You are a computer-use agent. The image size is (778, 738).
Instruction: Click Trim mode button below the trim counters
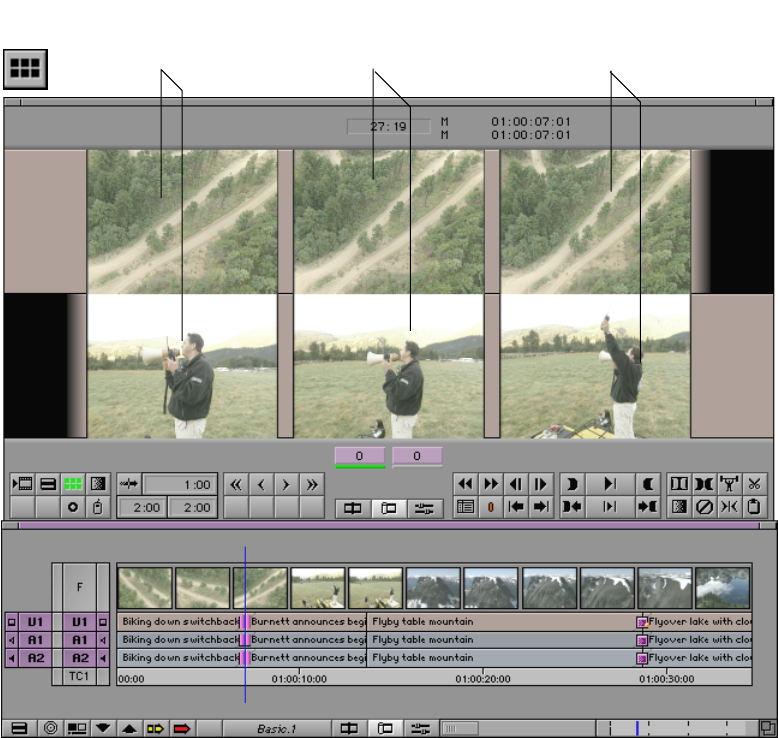click(x=389, y=508)
